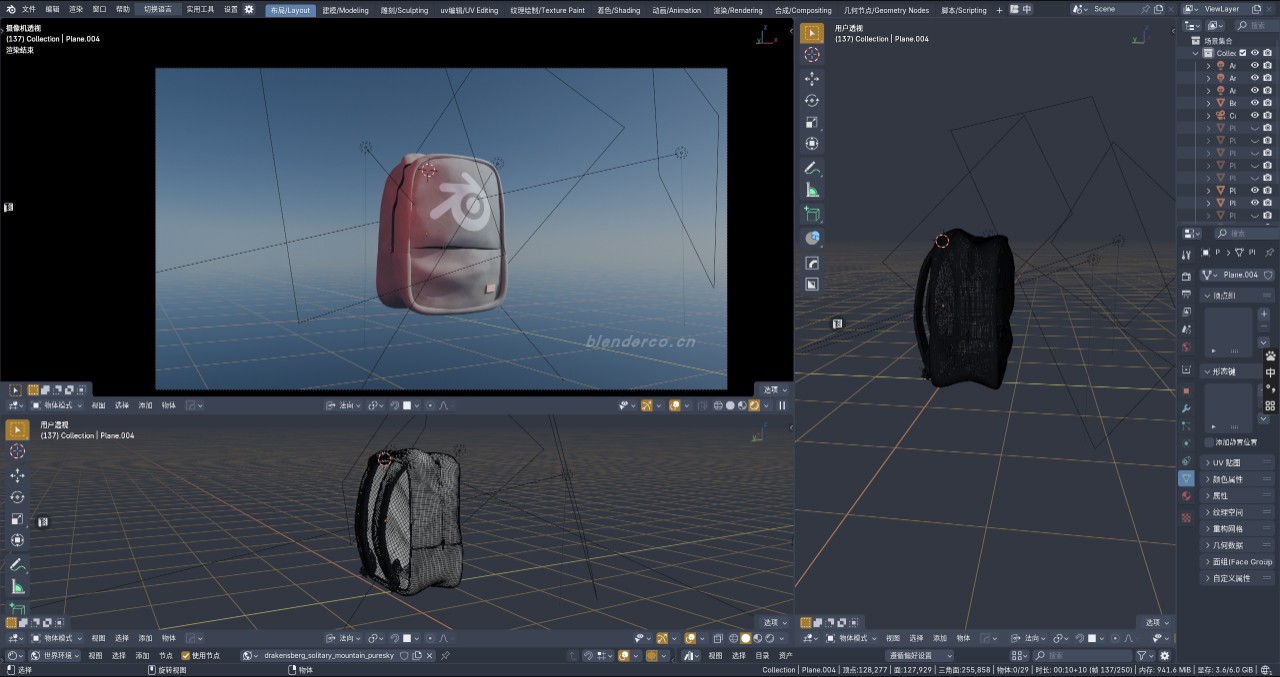Open the Modifiers wrench tab in Properties
Screen dimensions: 1280x677
coord(1186,409)
